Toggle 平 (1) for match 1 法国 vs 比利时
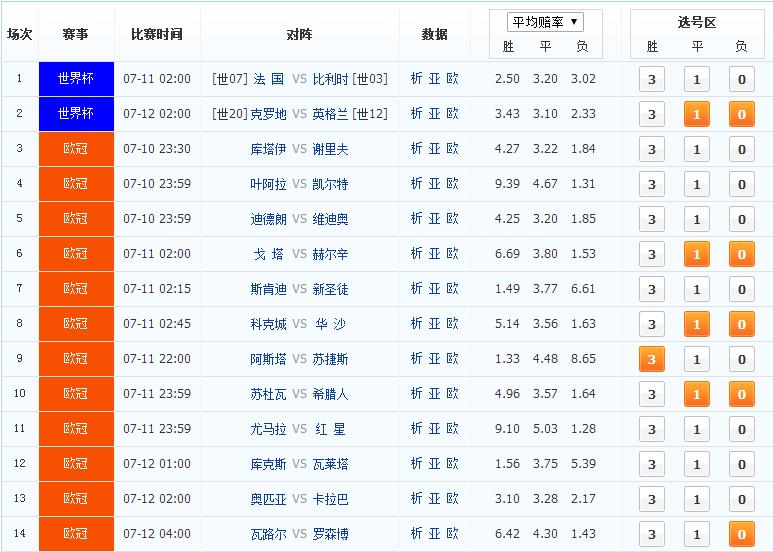 tap(697, 79)
